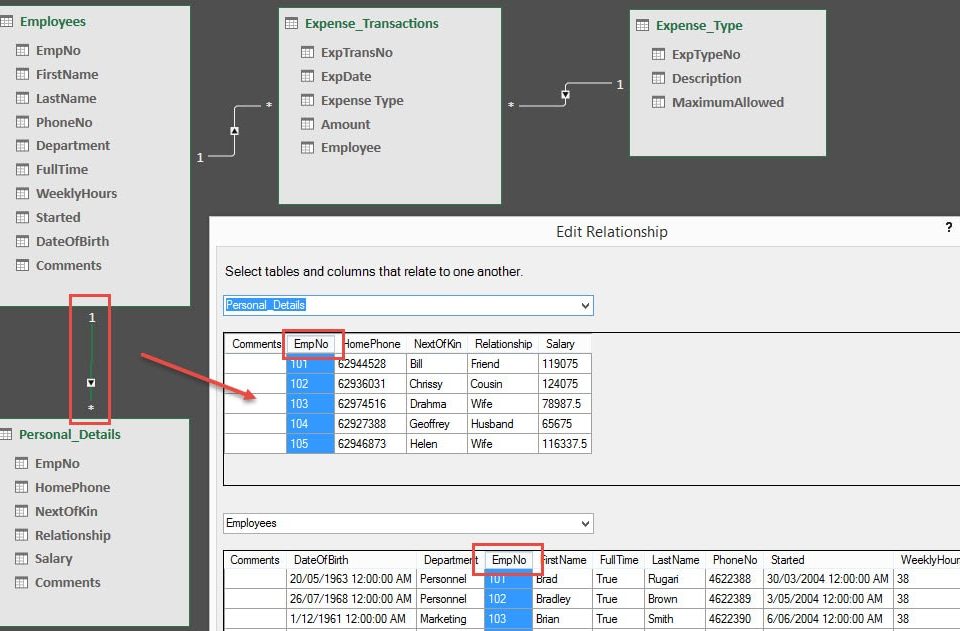Click the column icon next to Salary field

[x=21, y=558]
